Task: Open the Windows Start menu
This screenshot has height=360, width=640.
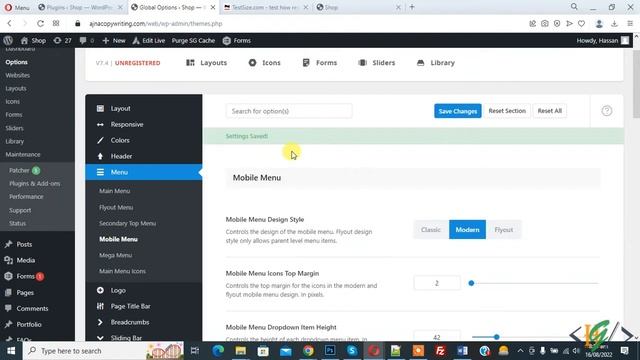Action: (x=11, y=351)
